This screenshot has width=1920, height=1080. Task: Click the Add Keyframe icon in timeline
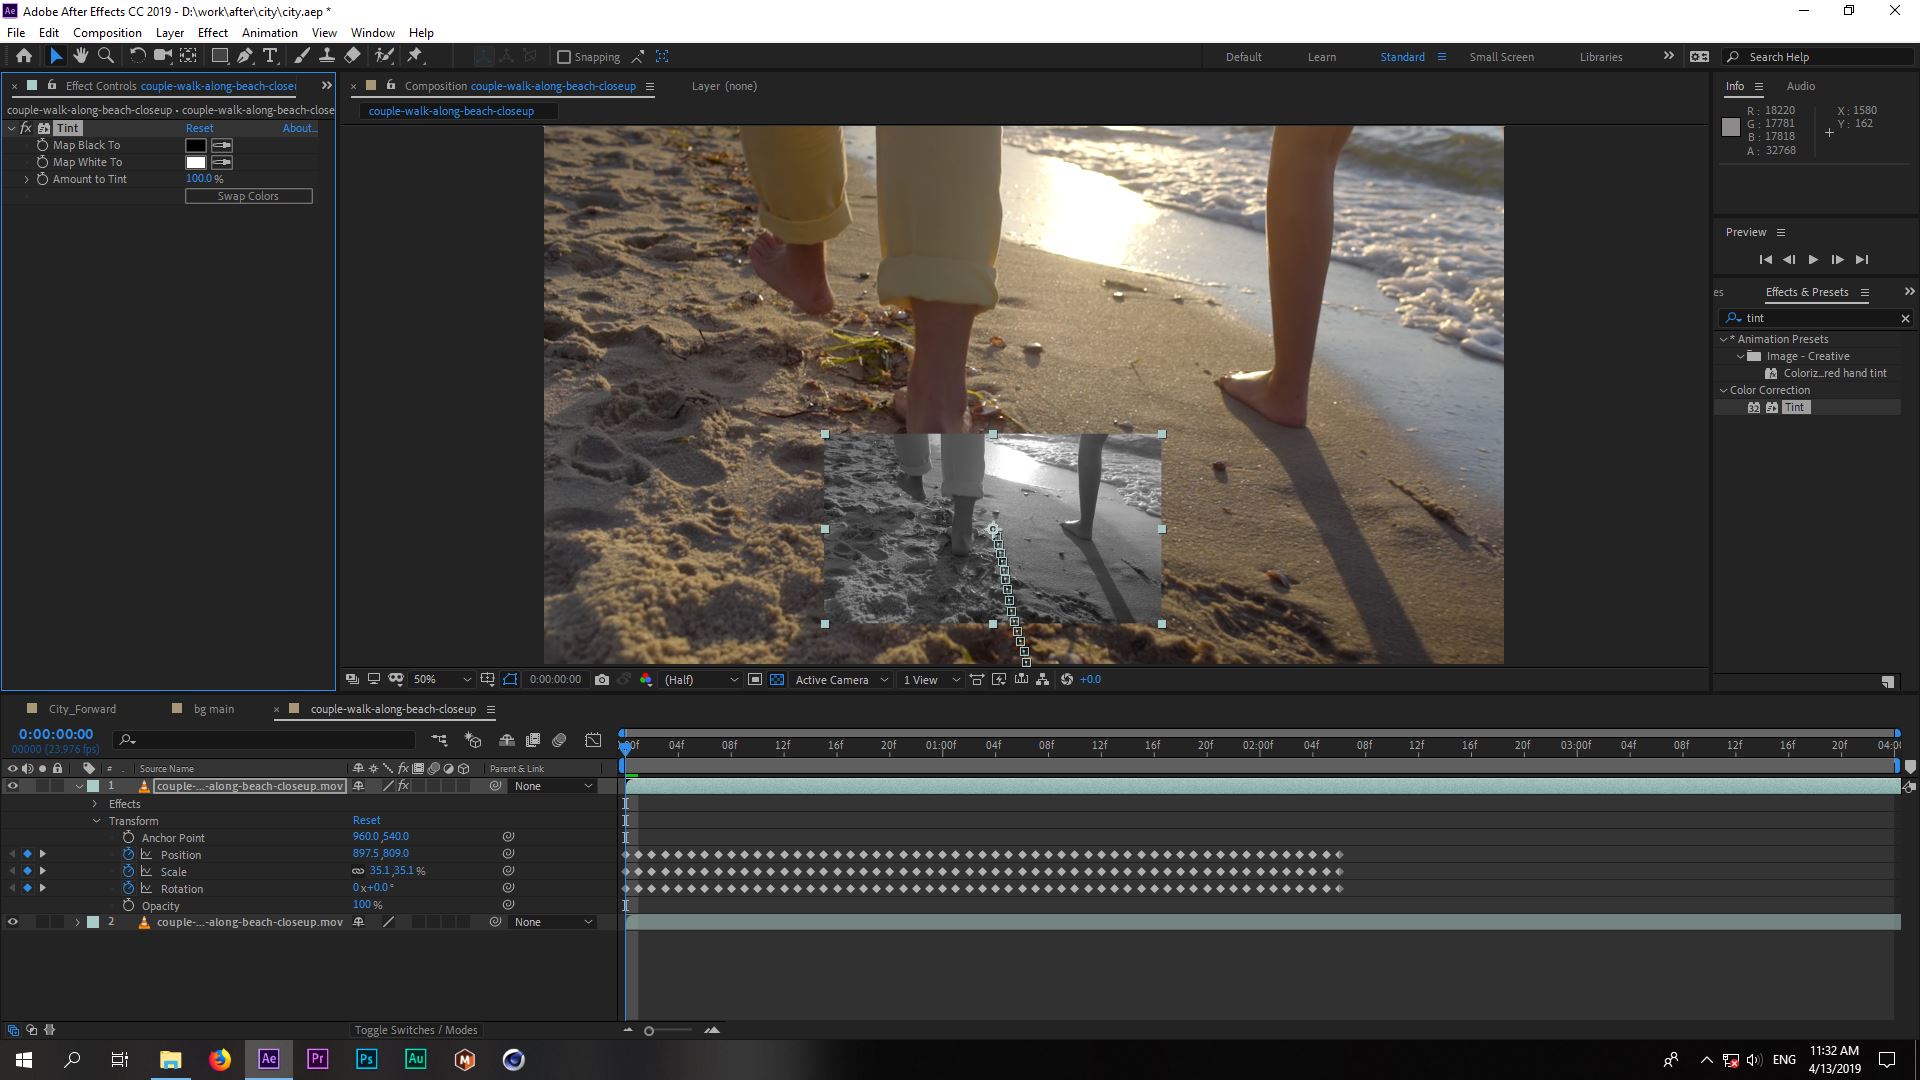(x=29, y=855)
